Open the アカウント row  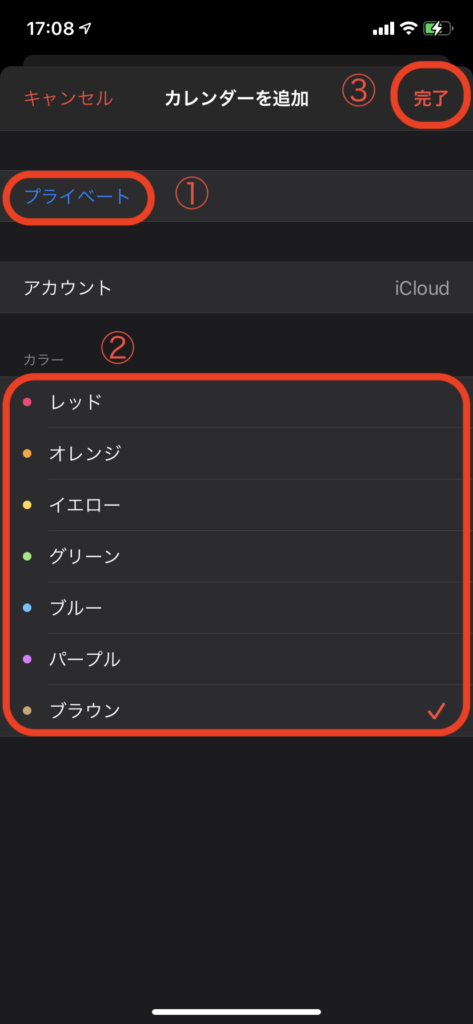click(236, 288)
